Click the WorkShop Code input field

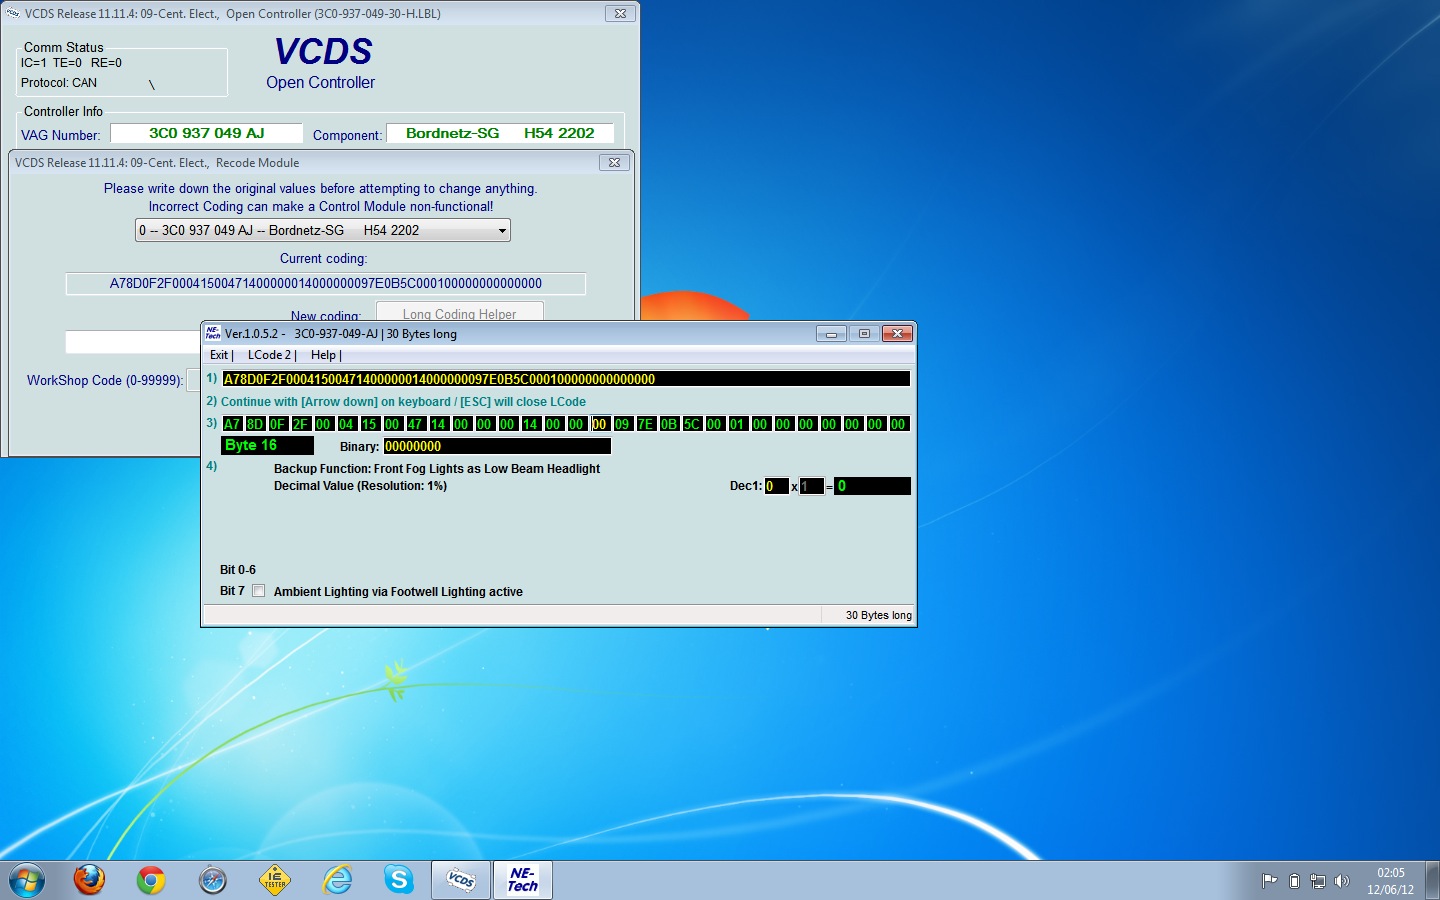(194, 380)
